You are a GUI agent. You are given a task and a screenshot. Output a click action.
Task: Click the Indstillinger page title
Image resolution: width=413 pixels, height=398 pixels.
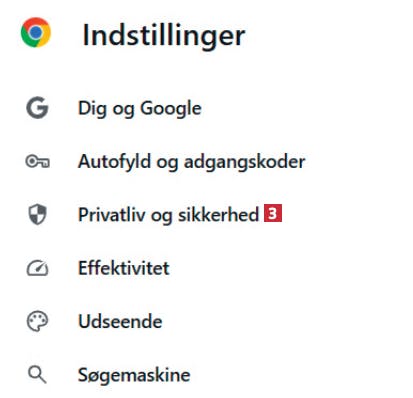pyautogui.click(x=164, y=35)
